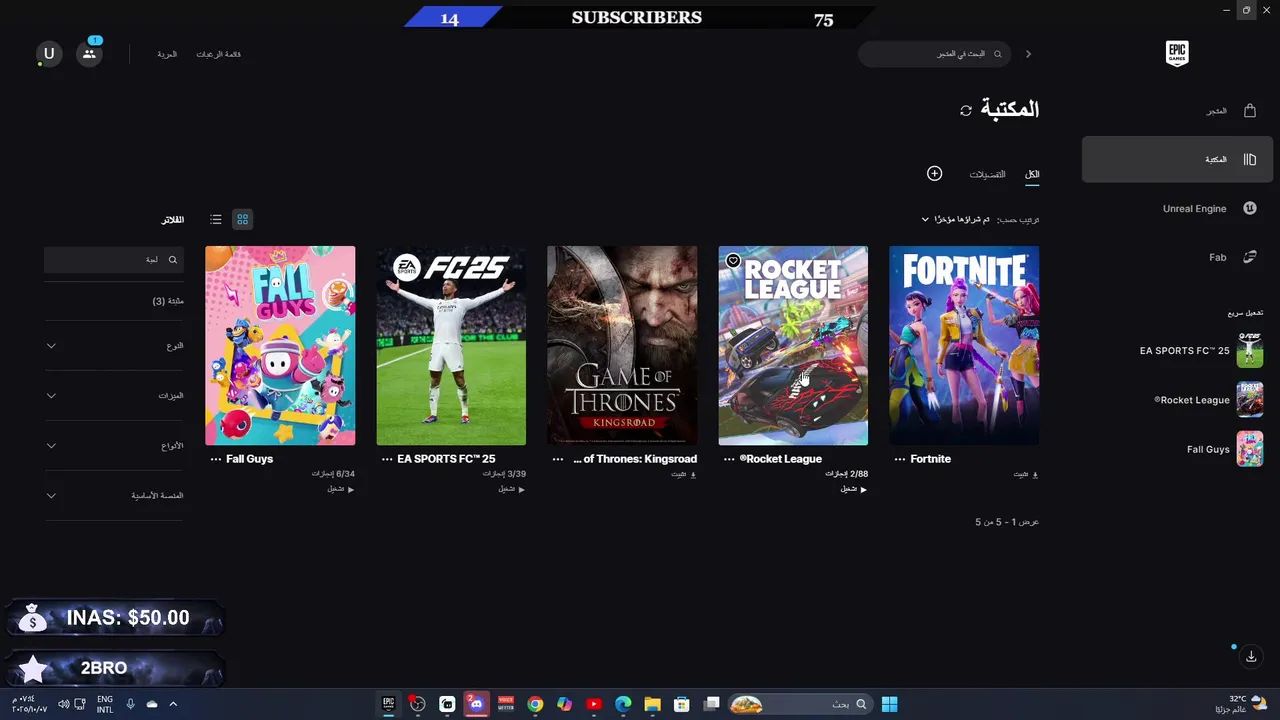The height and width of the screenshot is (720, 1280).
Task: Quick launch Fall Guys from sidebar
Action: click(1225, 449)
